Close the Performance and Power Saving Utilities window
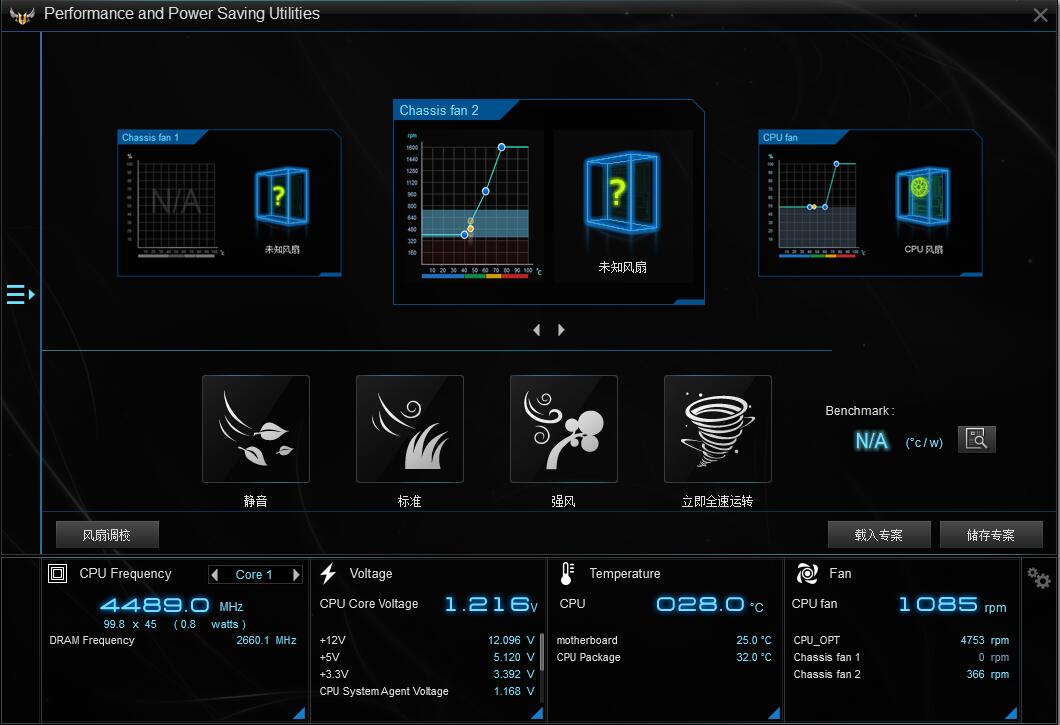Image resolution: width=1060 pixels, height=725 pixels. (x=1040, y=15)
